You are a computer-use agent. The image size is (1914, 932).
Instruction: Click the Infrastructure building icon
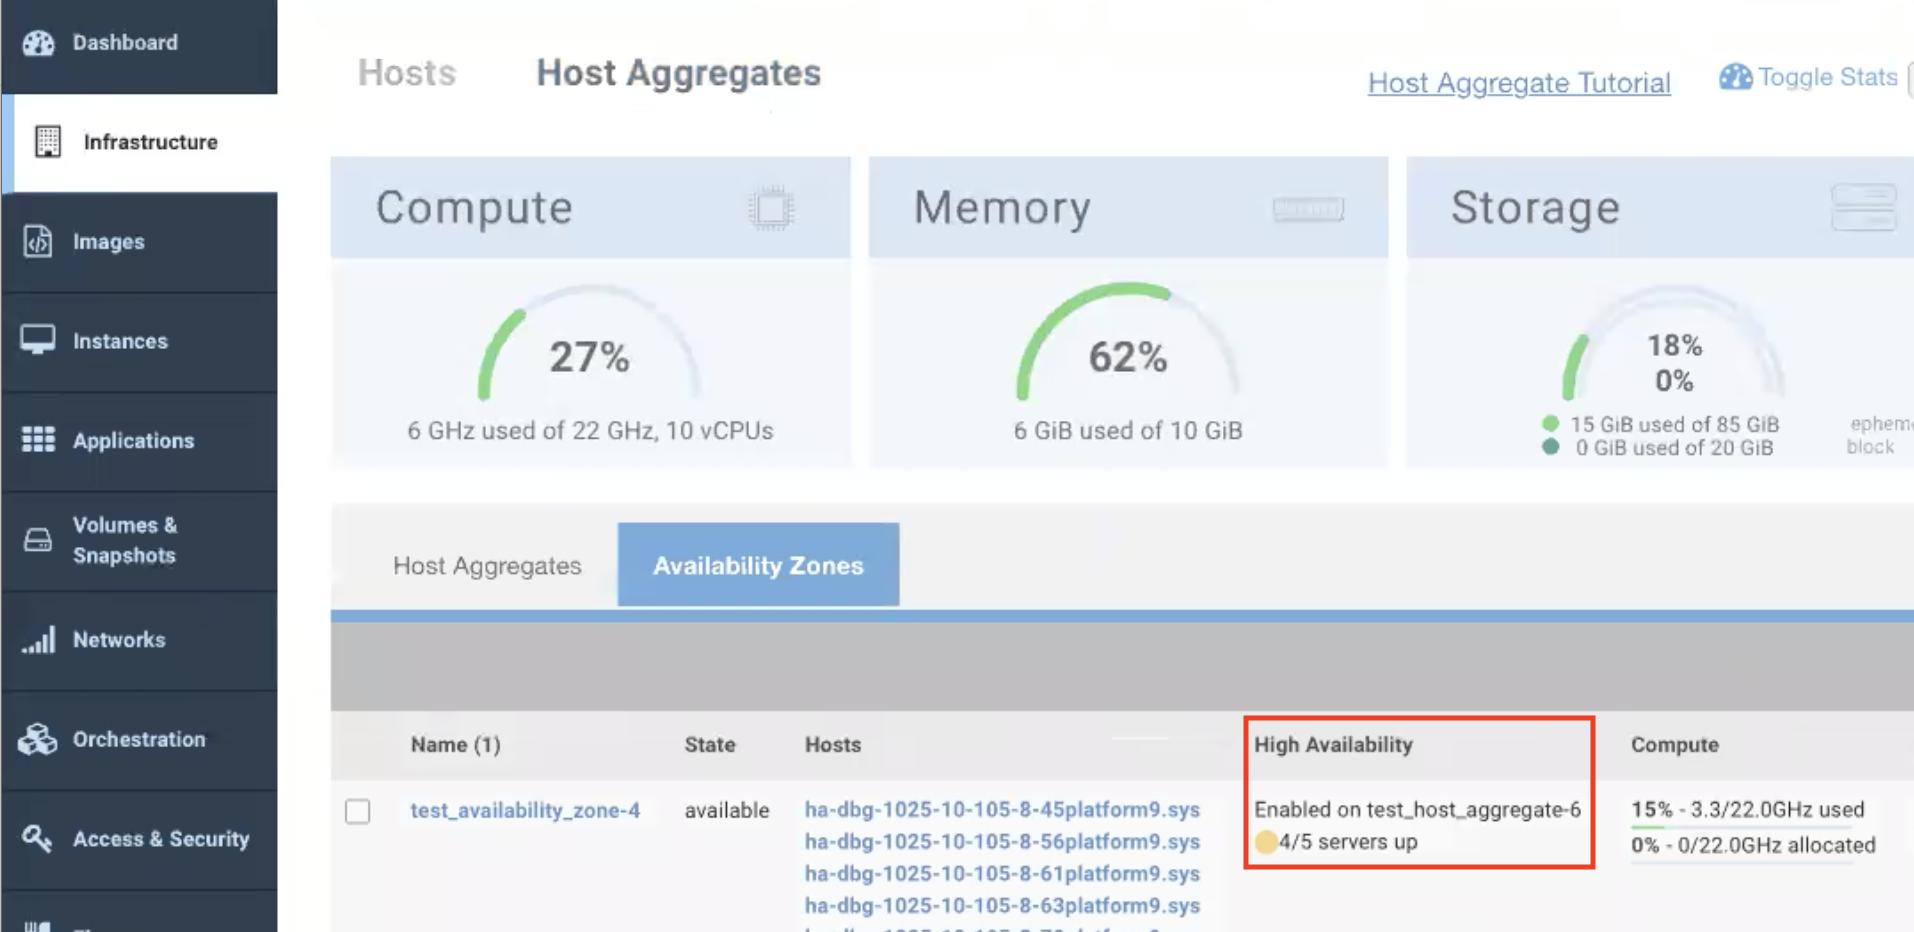47,142
